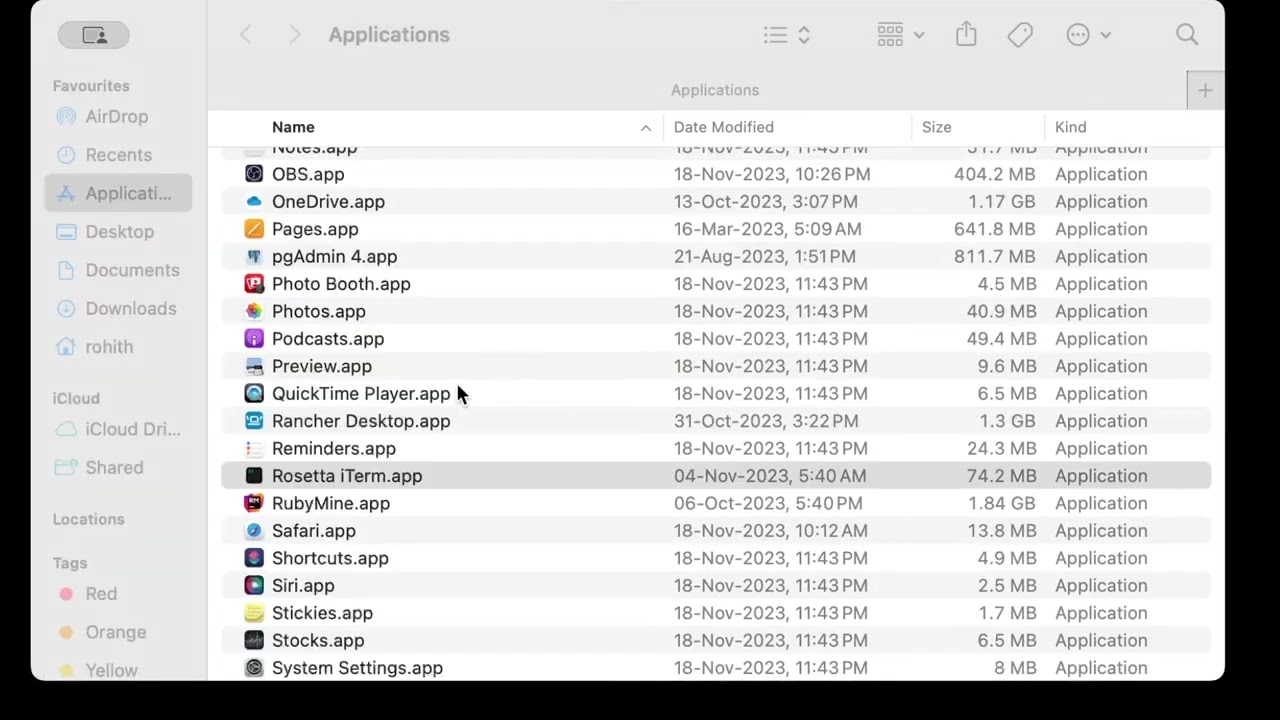The width and height of the screenshot is (1280, 720).
Task: Select the Orange tag
Action: point(118,632)
